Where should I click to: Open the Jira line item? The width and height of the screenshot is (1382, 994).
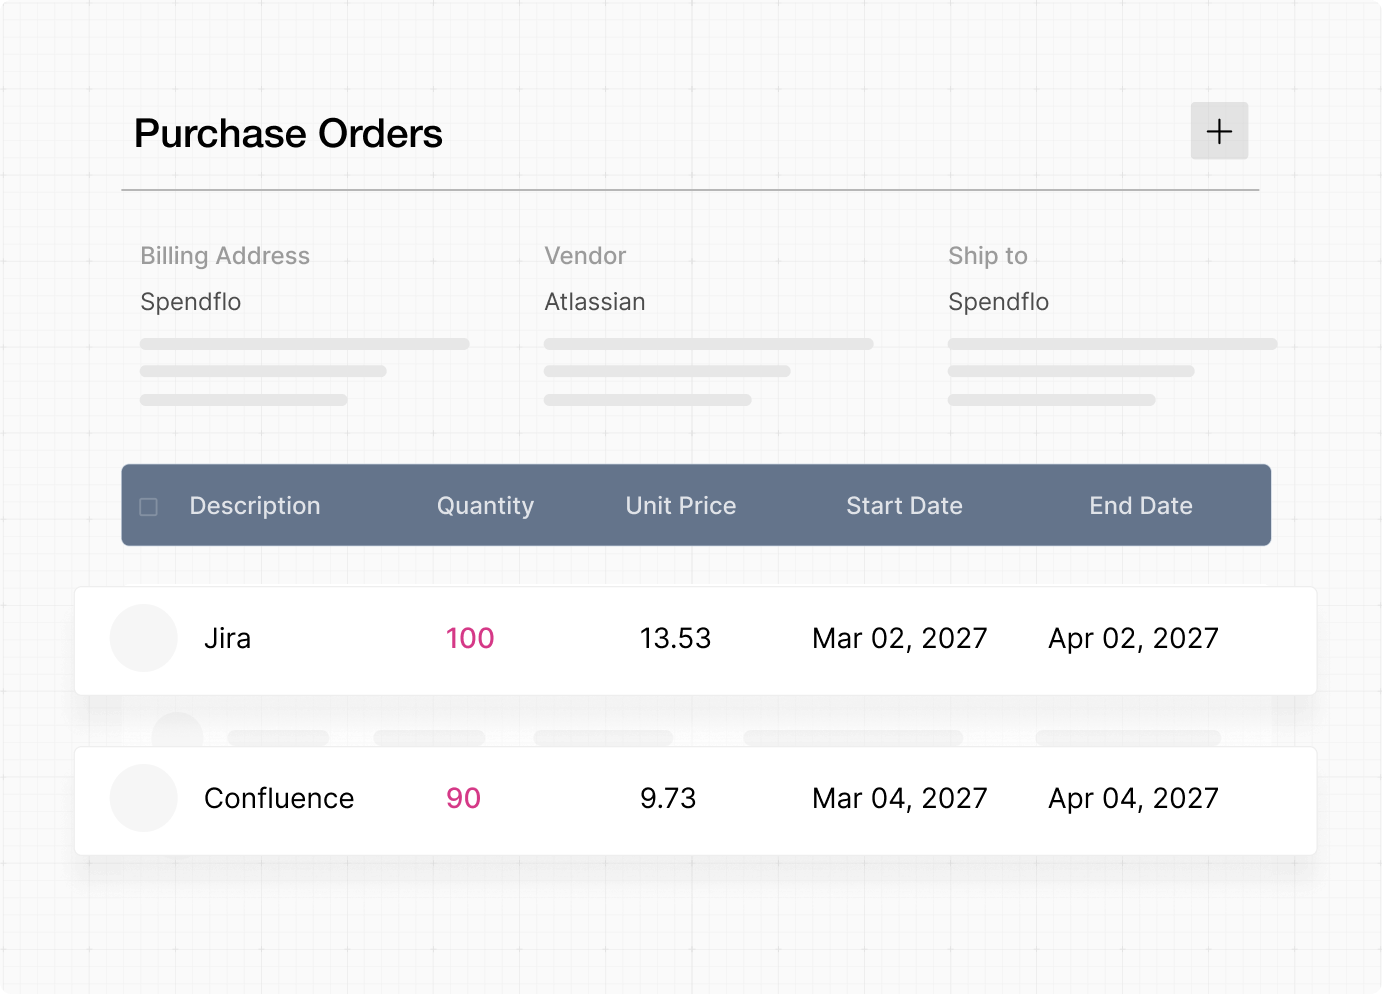click(x=228, y=638)
